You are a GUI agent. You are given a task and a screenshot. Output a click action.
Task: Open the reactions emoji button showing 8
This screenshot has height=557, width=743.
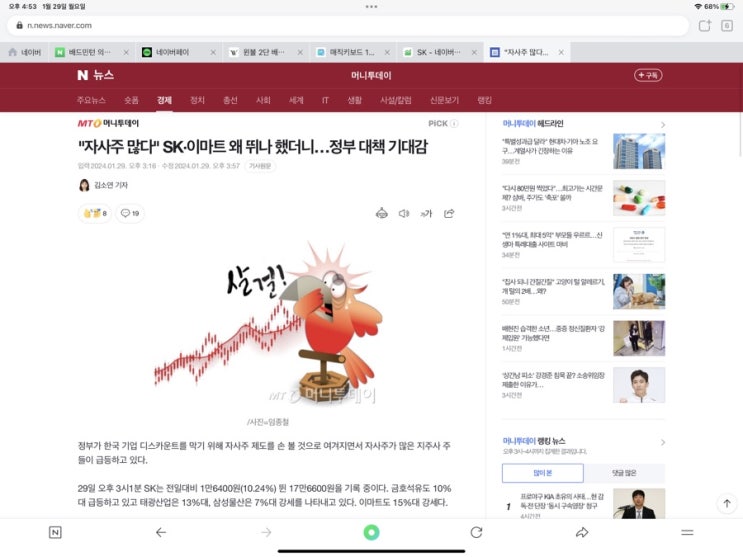pos(95,213)
